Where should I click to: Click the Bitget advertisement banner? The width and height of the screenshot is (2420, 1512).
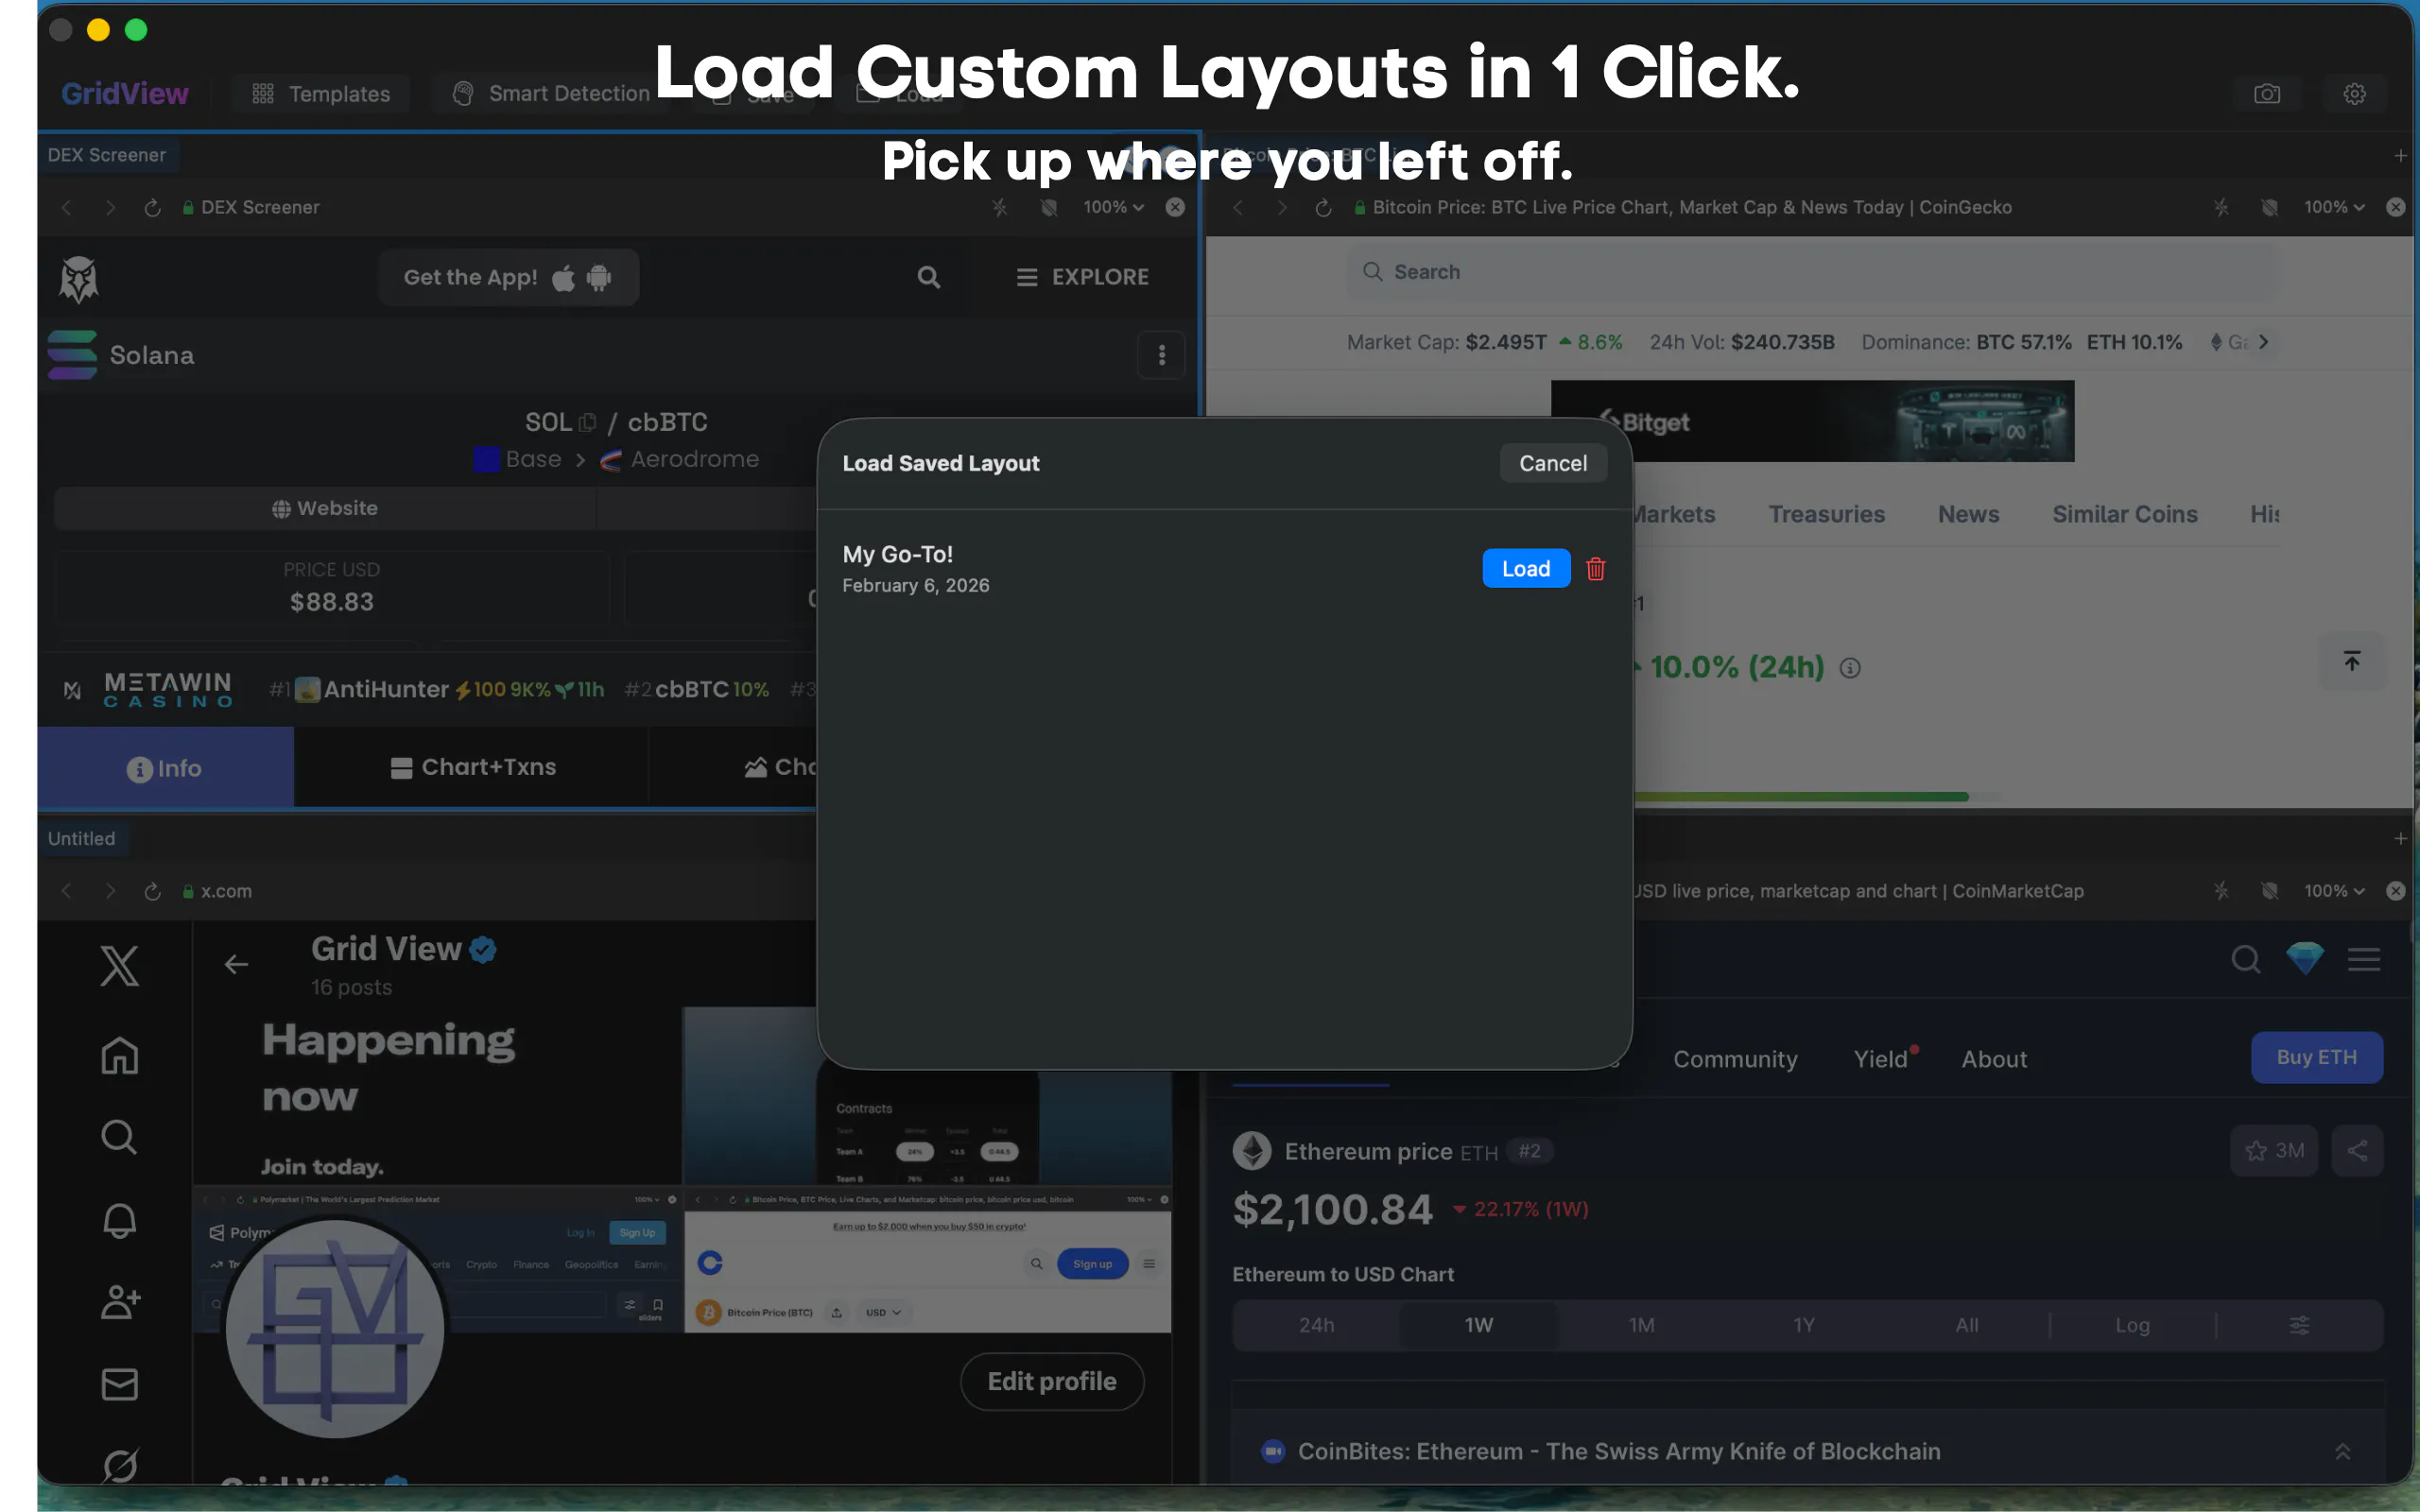1812,421
